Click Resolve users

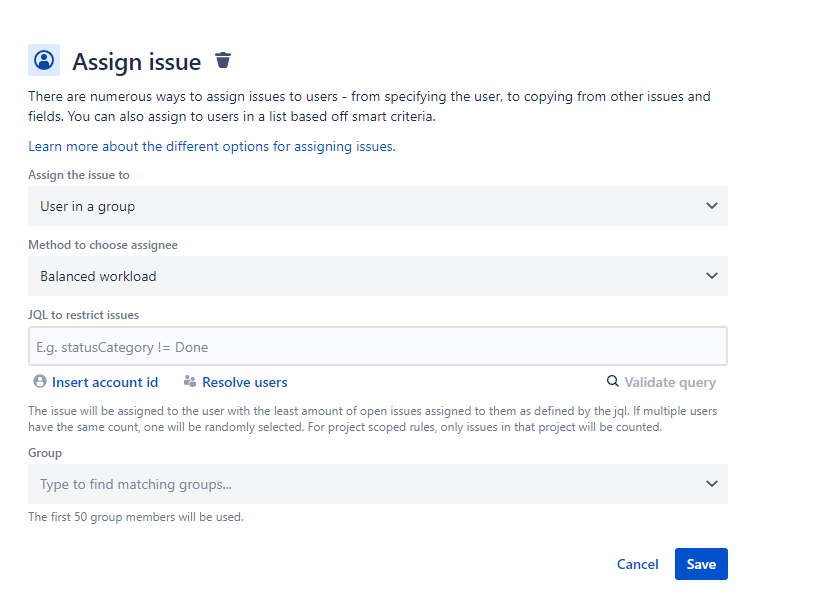click(244, 382)
